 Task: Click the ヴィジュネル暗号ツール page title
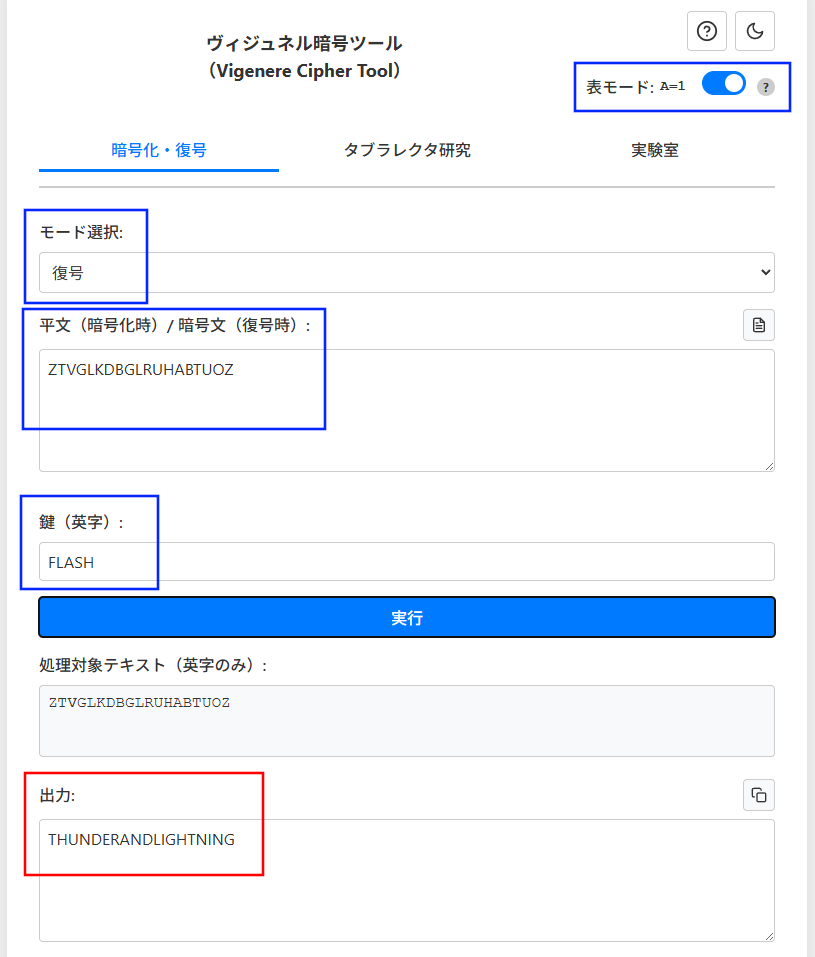point(304,43)
